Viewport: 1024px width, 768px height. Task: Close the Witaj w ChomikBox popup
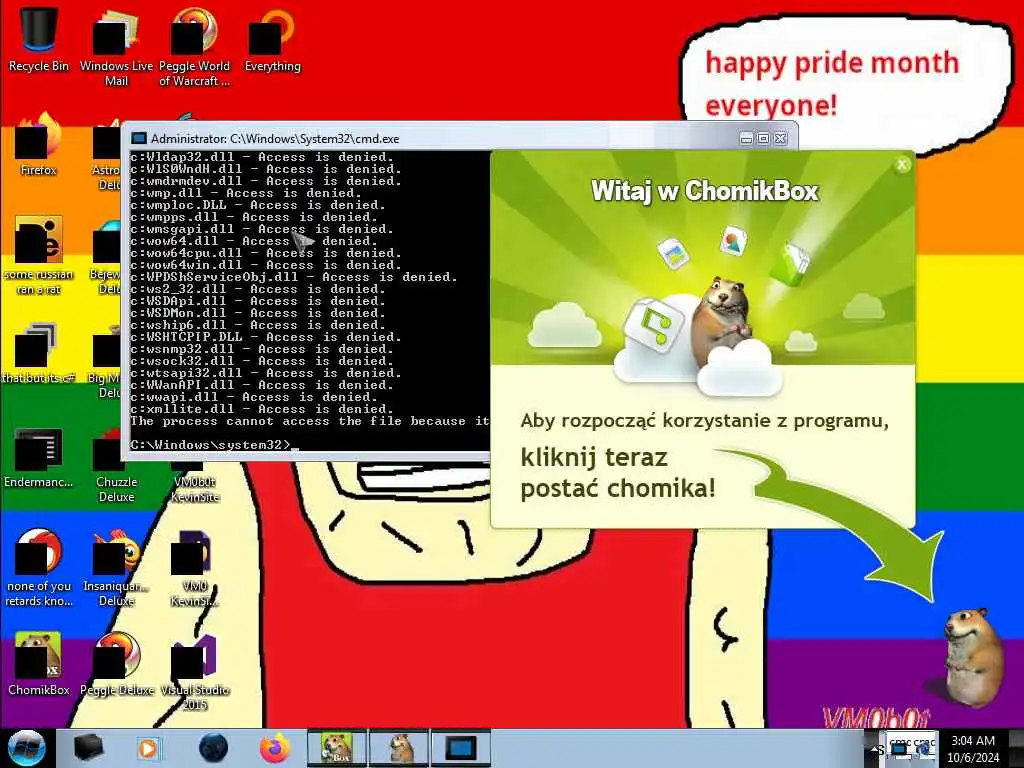click(902, 165)
